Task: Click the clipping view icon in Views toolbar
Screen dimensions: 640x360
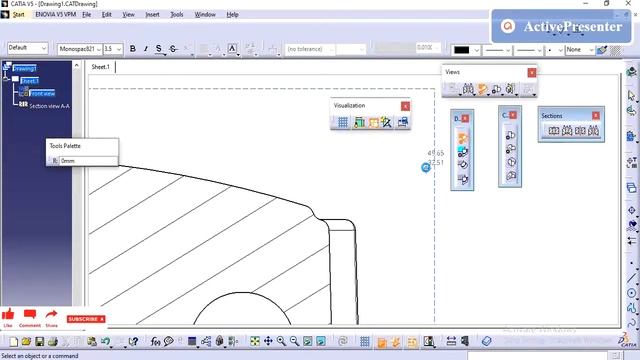Action: pyautogui.click(x=496, y=89)
